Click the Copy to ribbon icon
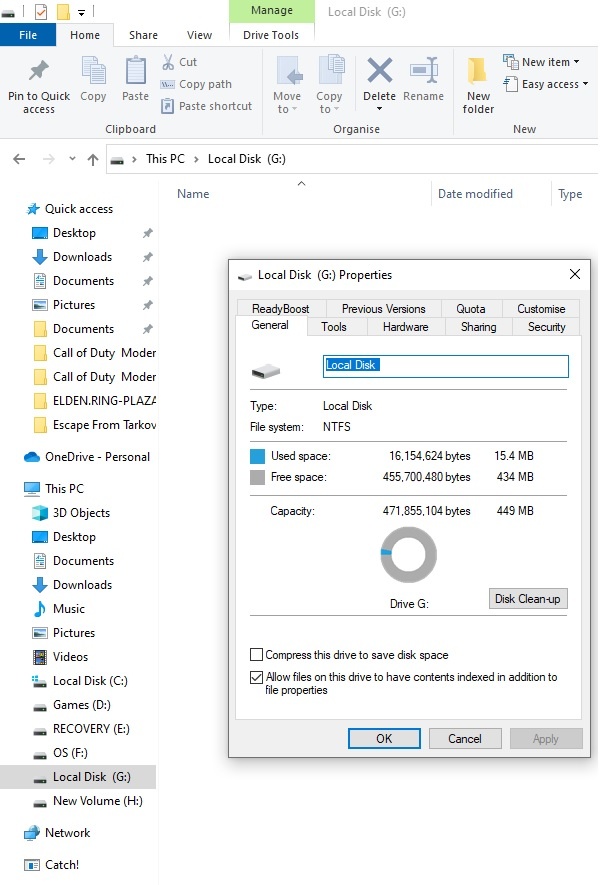The image size is (615, 885). (331, 71)
